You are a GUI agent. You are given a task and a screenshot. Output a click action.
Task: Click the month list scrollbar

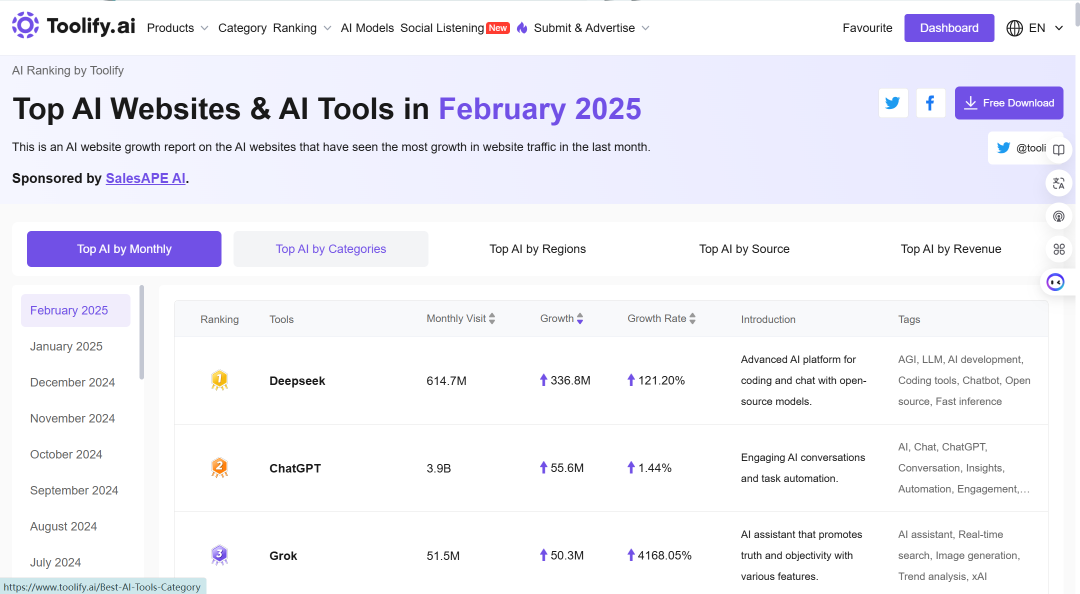pyautogui.click(x=142, y=332)
